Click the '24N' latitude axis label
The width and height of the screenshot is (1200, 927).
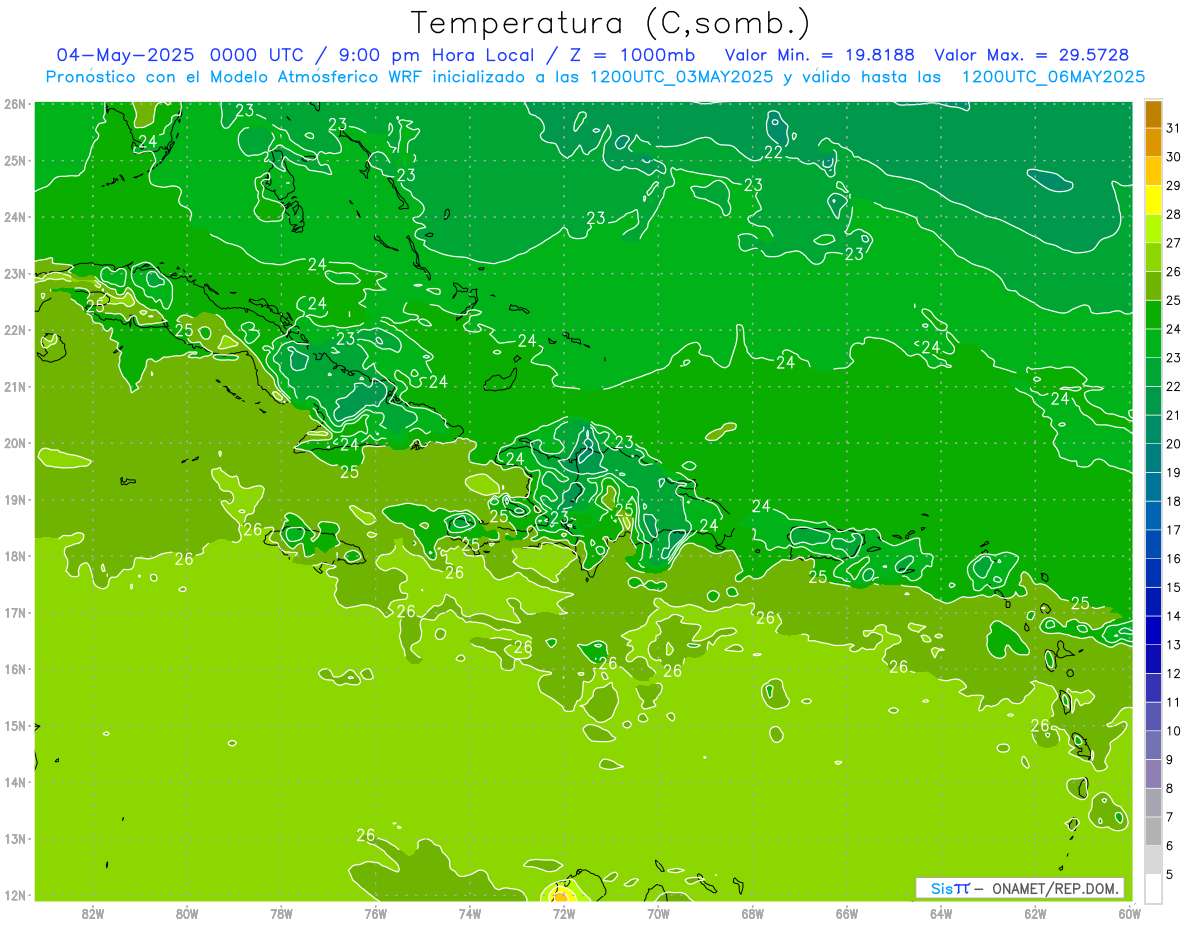pos(15,217)
